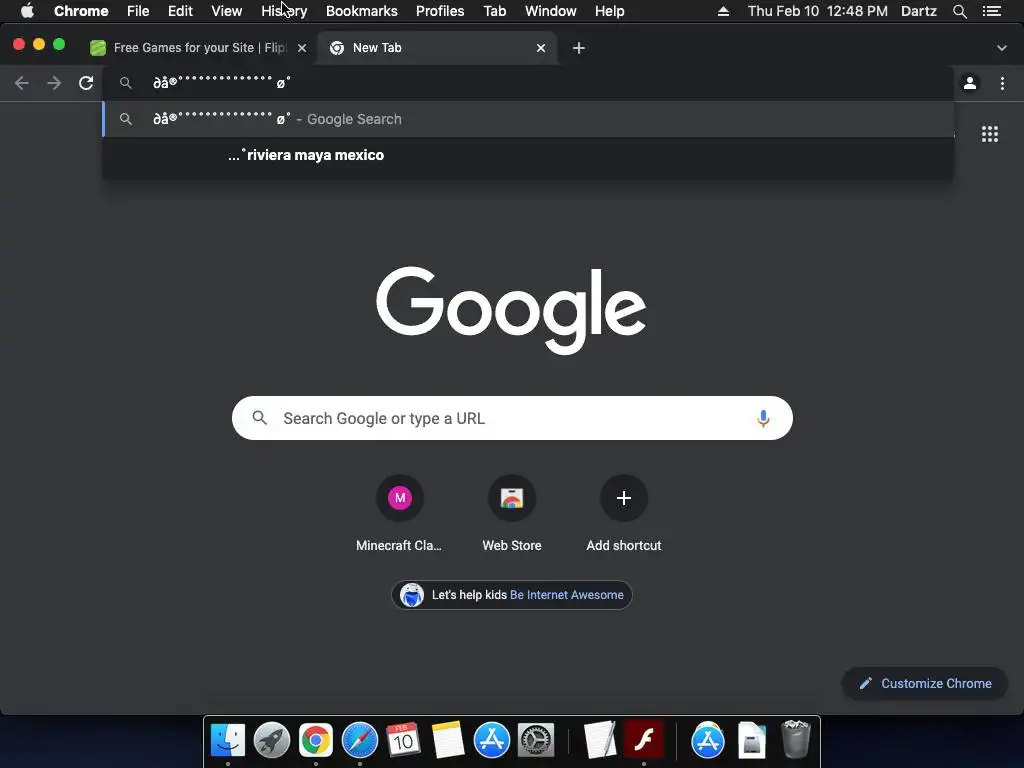This screenshot has height=768, width=1024.
Task: Open Notification Center list icon
Action: pyautogui.click(x=991, y=11)
